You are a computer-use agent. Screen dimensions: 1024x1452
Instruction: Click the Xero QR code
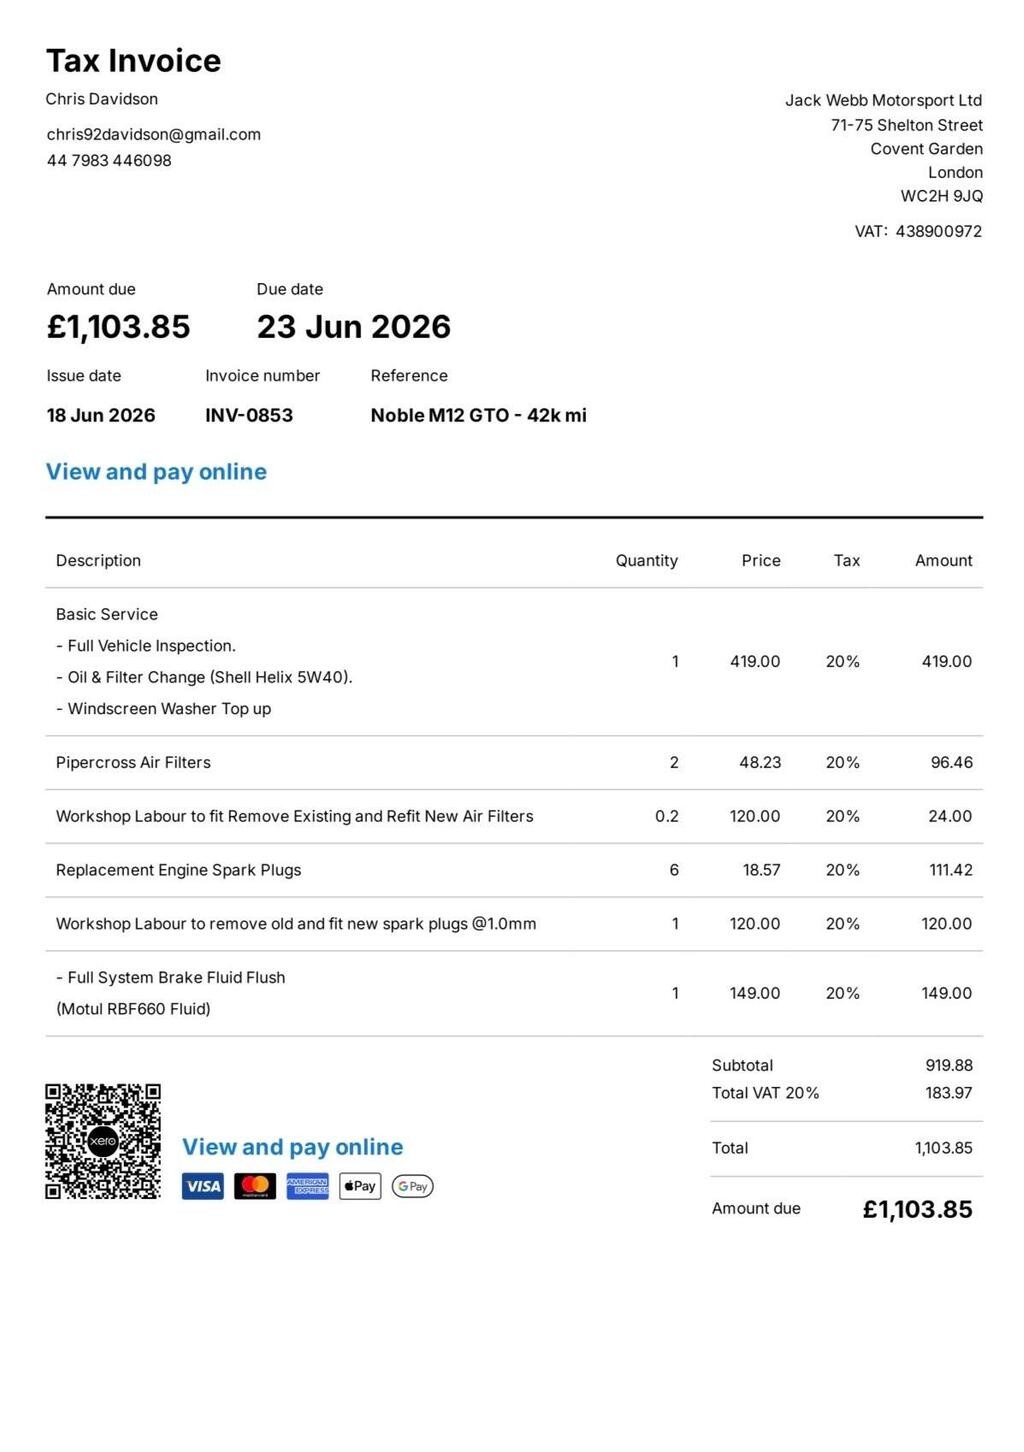tap(103, 1141)
